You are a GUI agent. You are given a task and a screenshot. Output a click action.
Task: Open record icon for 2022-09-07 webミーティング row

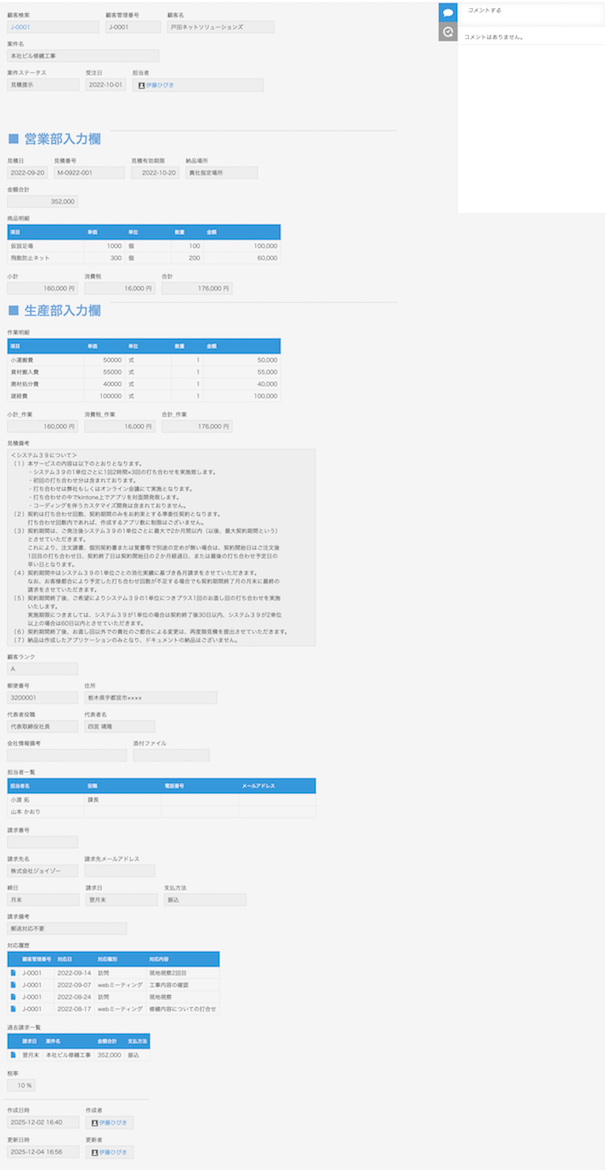pyautogui.click(x=14, y=985)
